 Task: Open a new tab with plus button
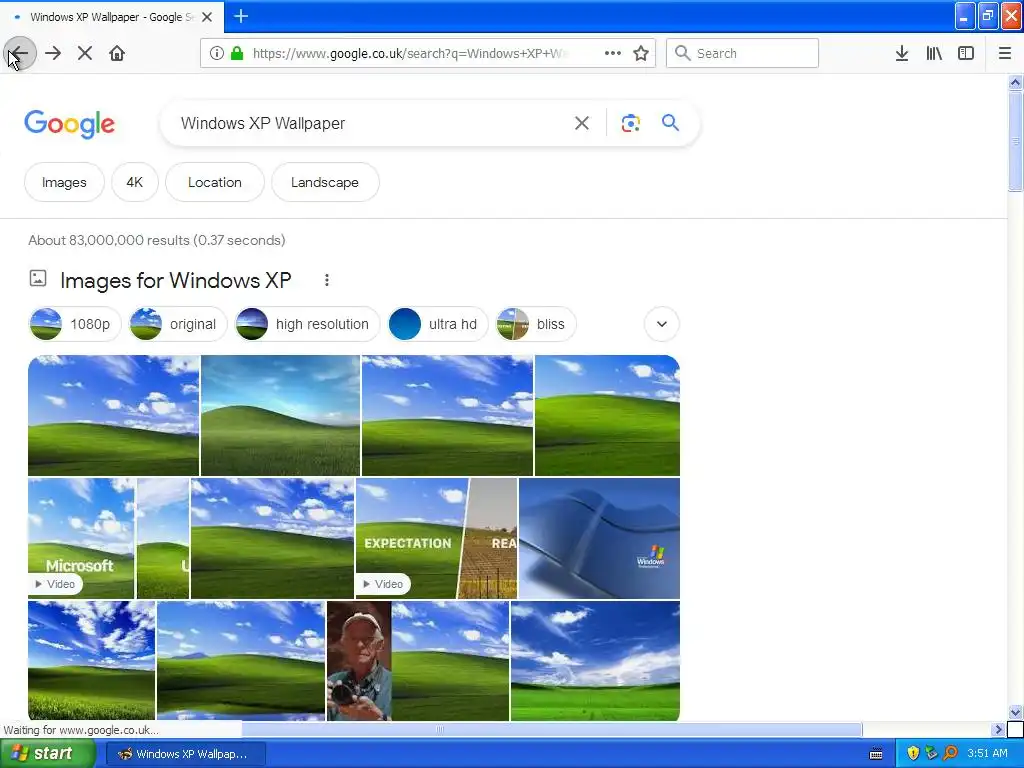click(241, 16)
